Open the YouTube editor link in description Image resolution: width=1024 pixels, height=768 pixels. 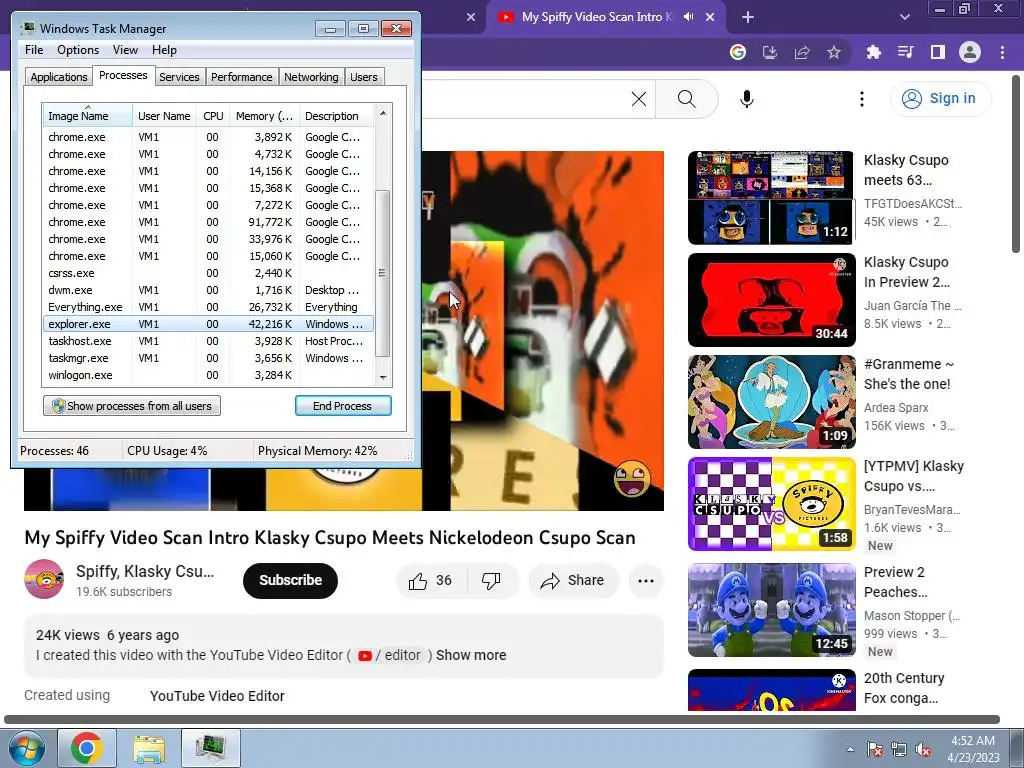click(390, 655)
